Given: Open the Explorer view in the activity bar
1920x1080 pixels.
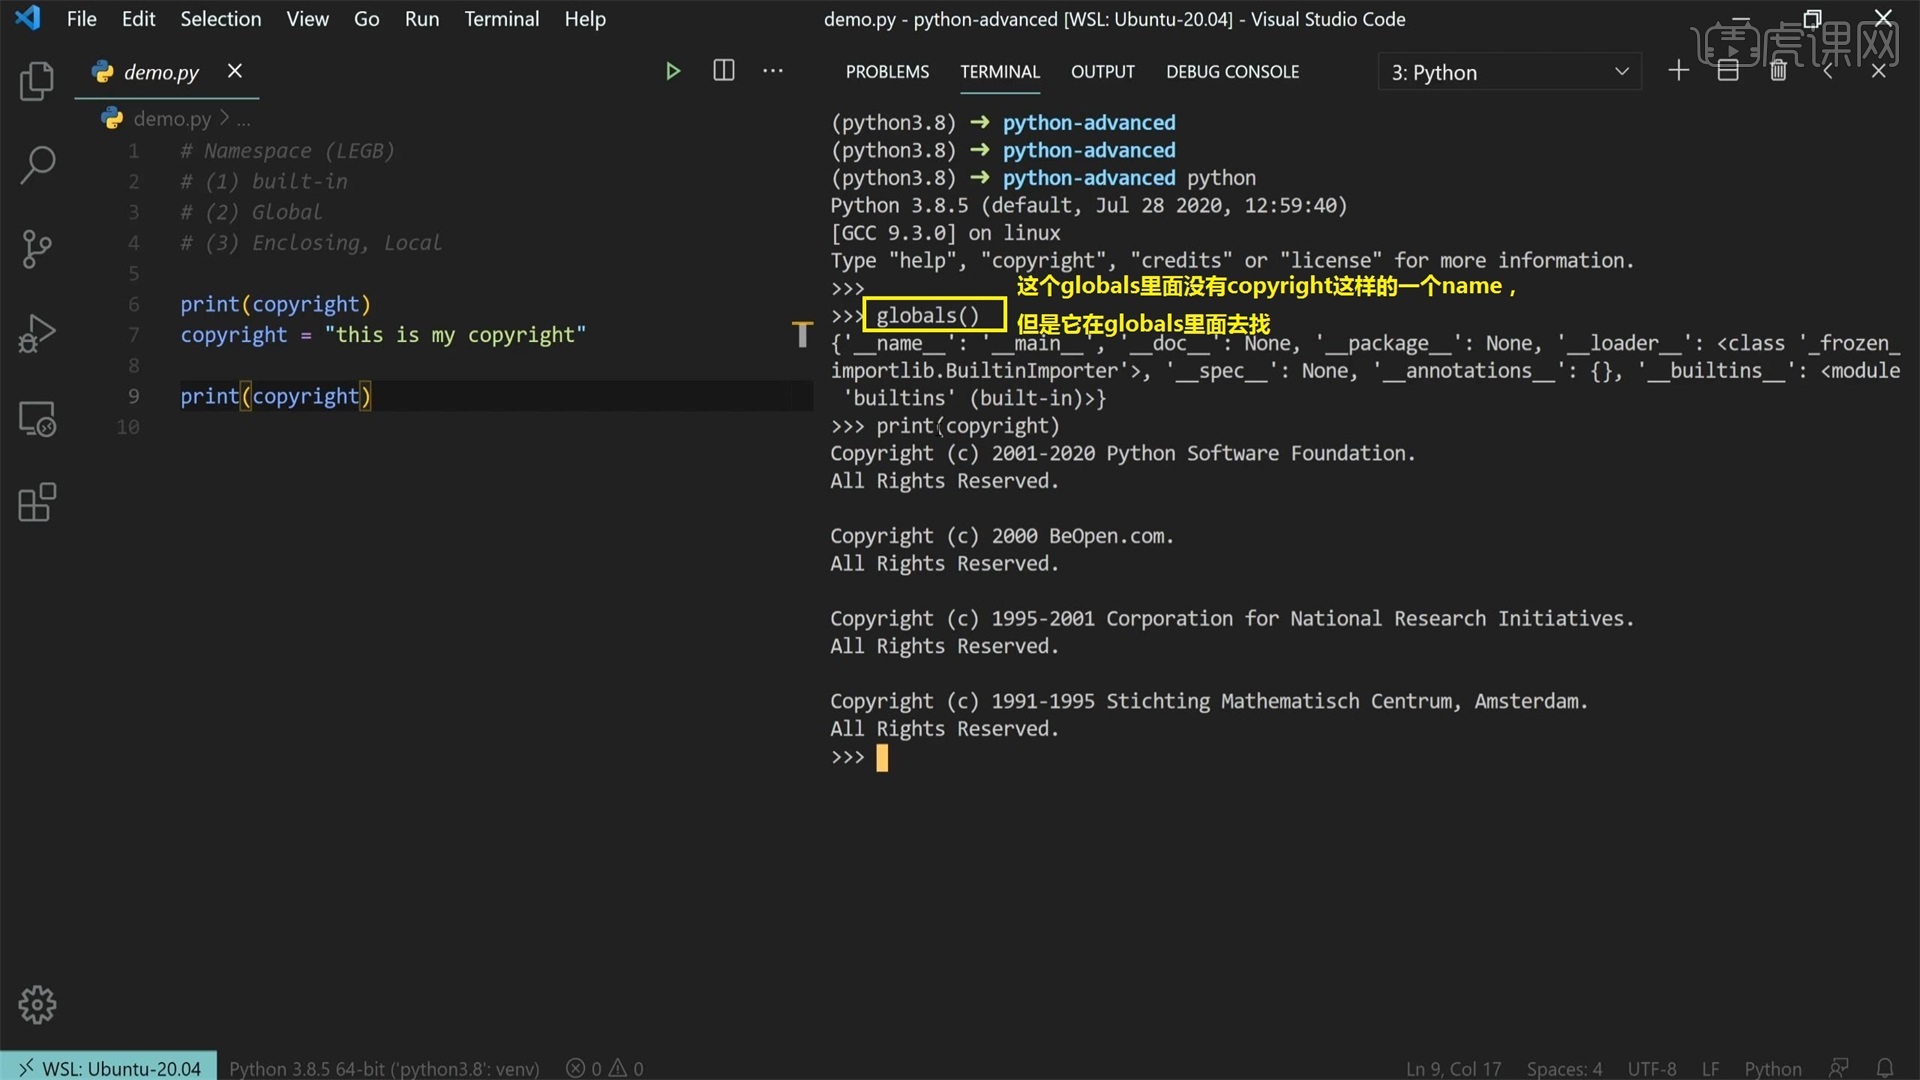Looking at the screenshot, I should point(37,82).
